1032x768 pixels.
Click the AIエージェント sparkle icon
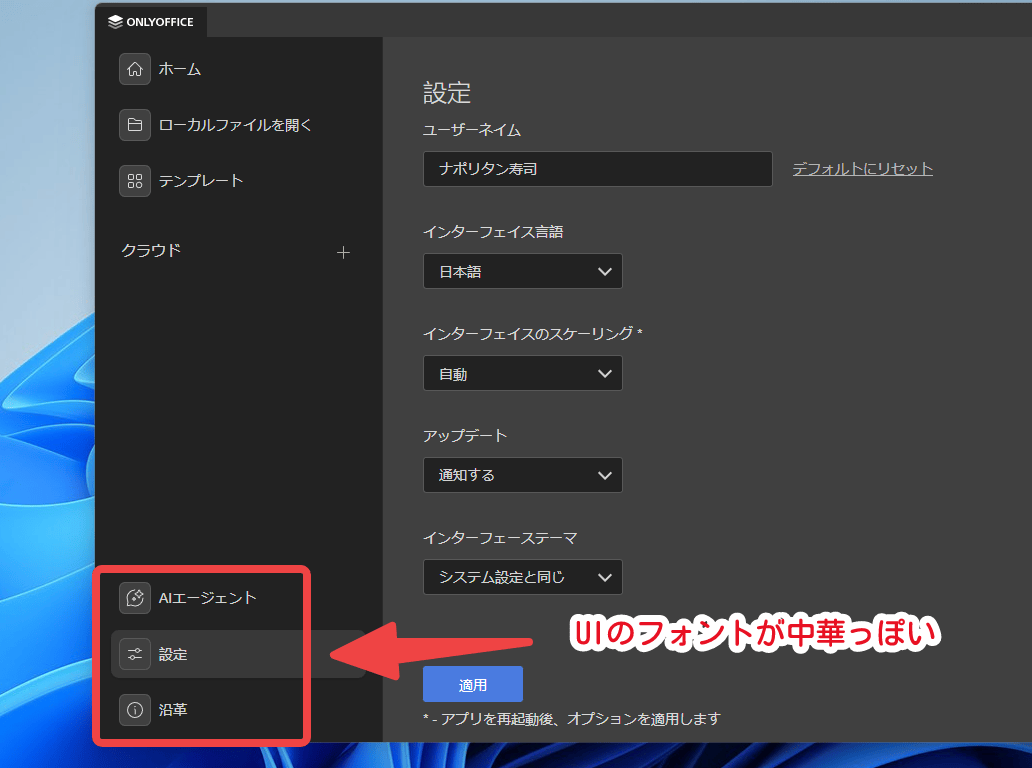[135, 598]
